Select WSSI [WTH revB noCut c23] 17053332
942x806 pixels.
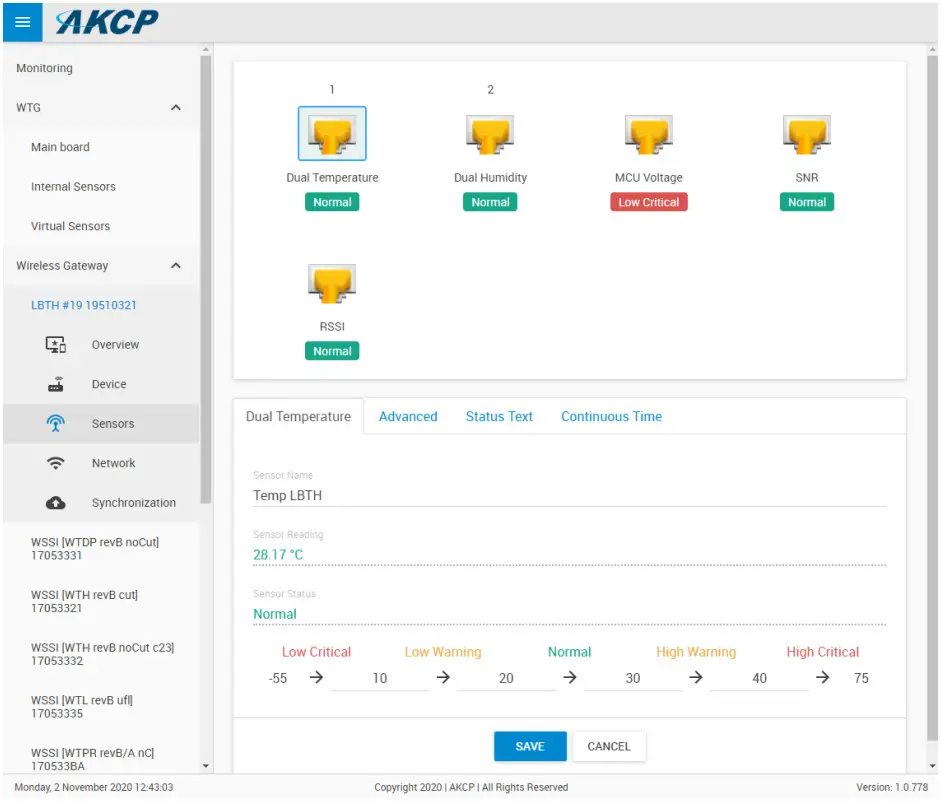[102, 654]
